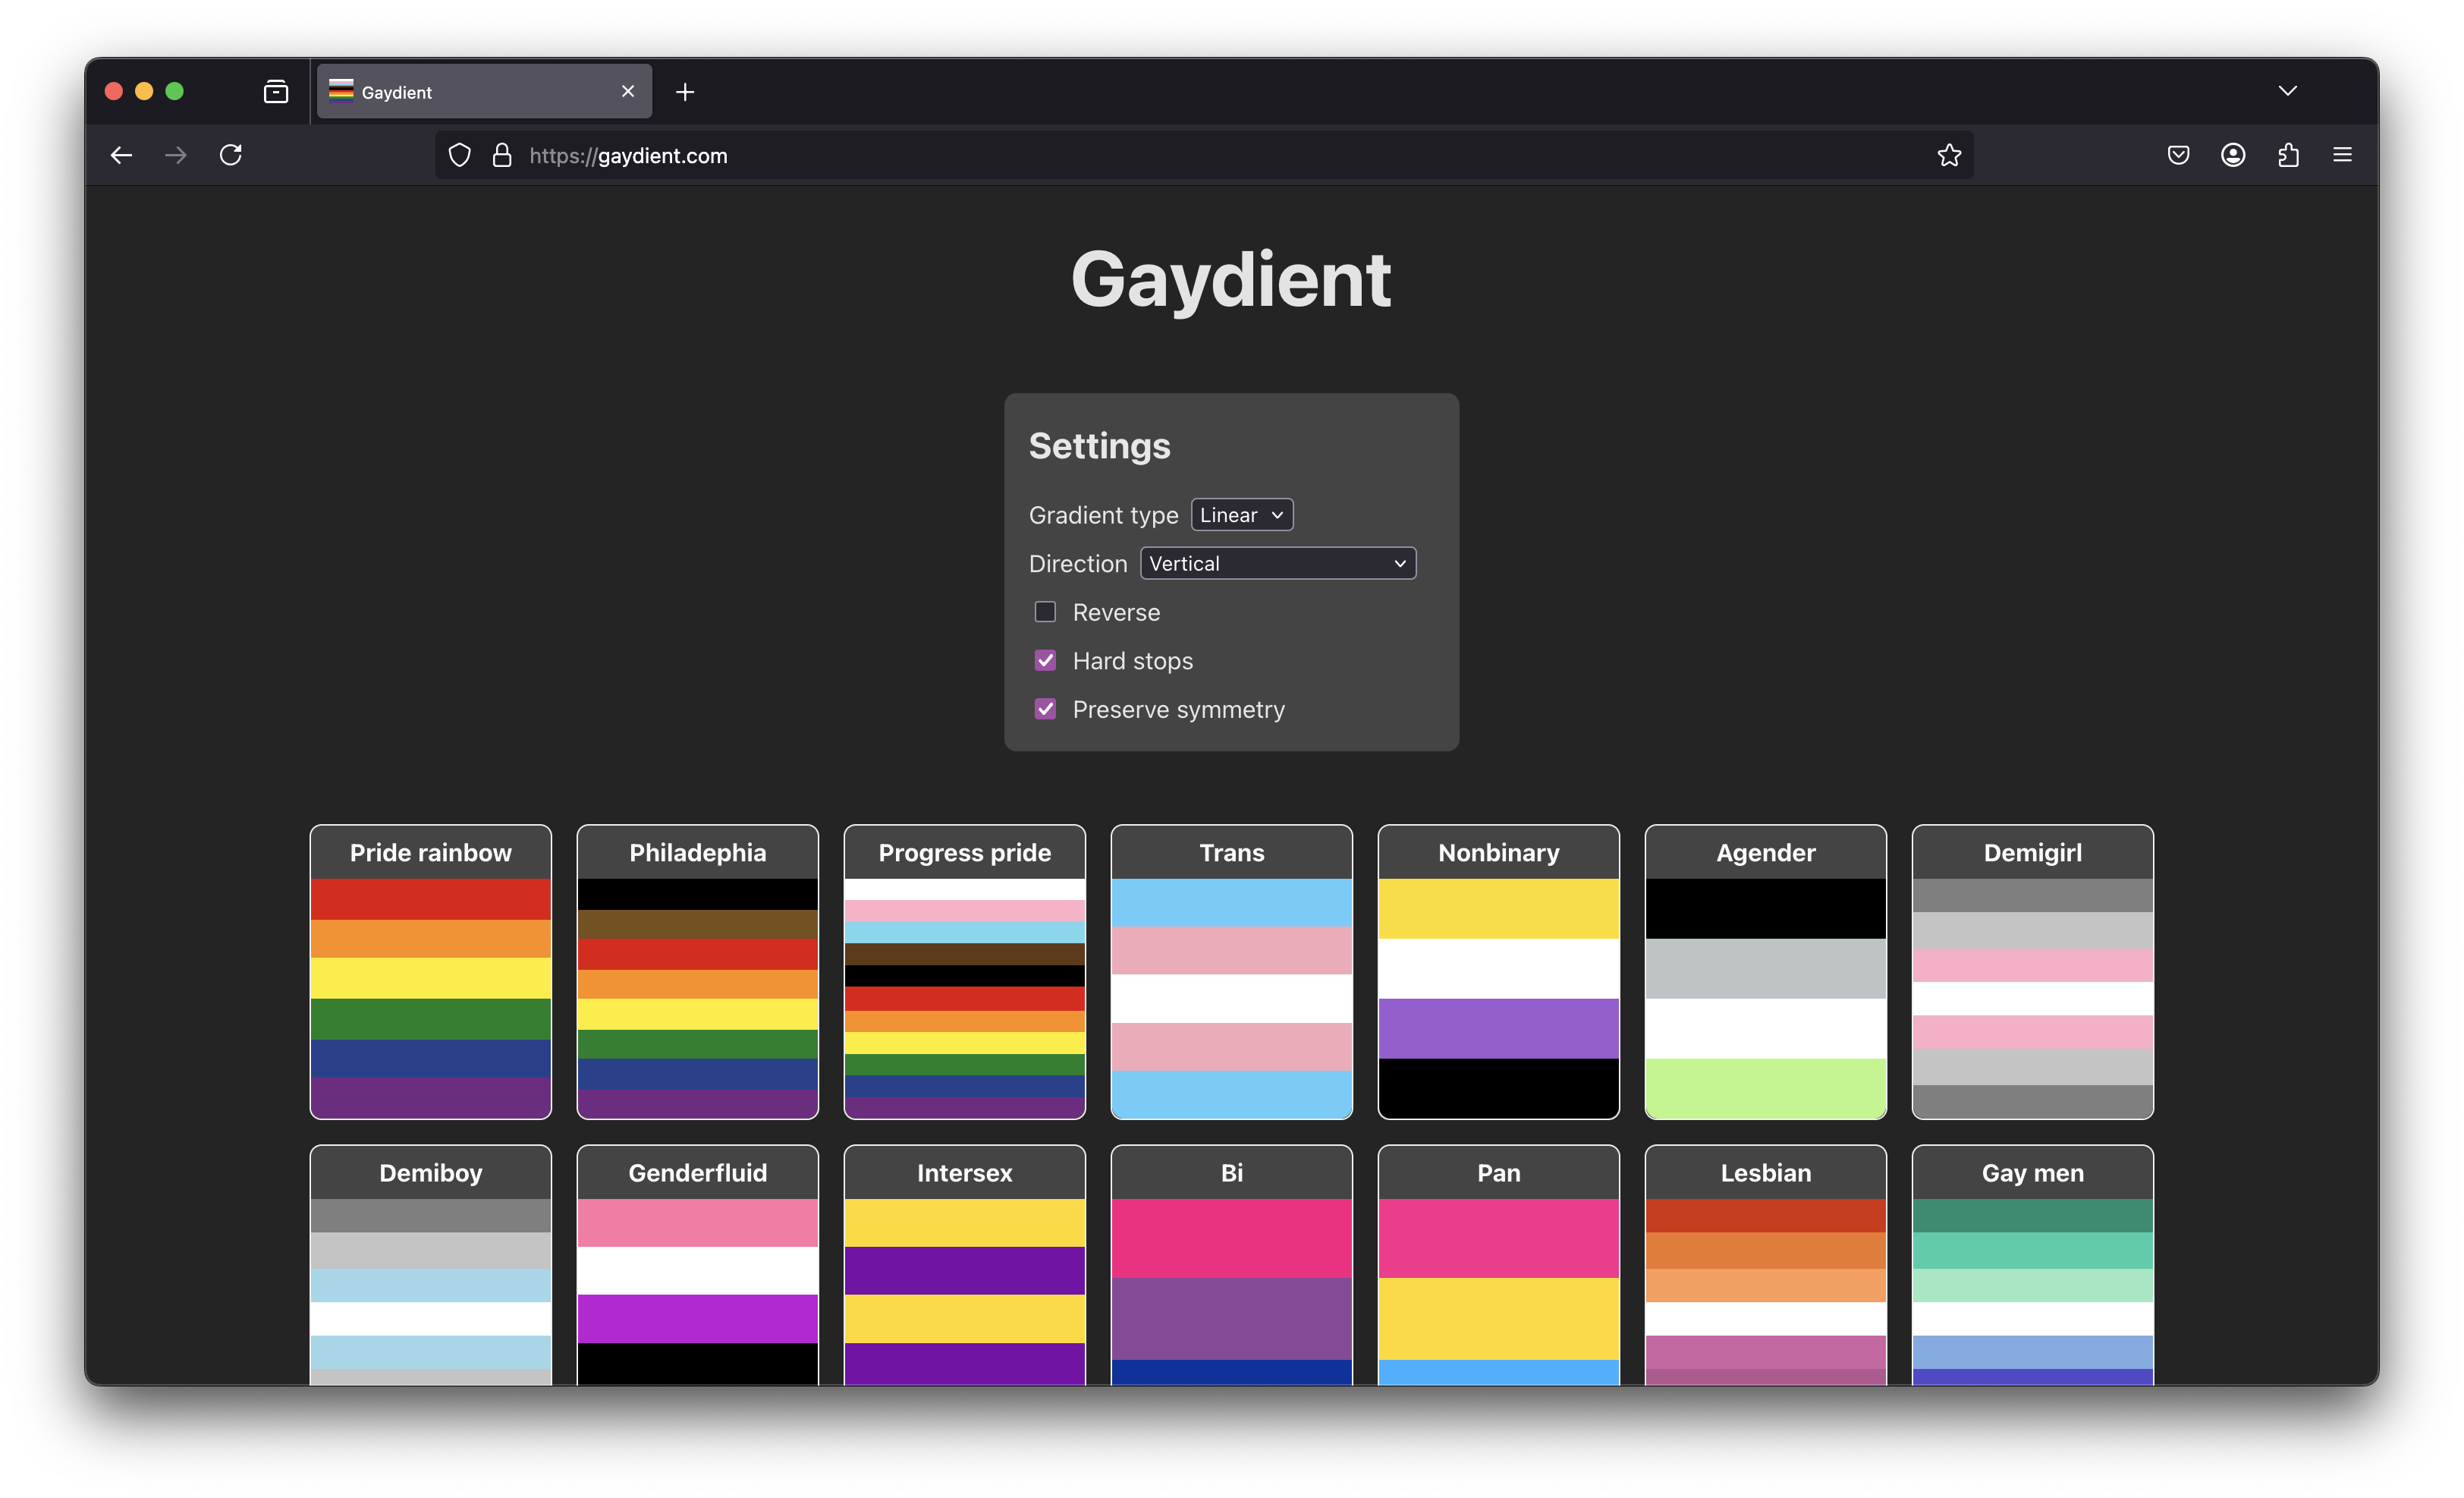2464x1498 pixels.
Task: Disable Preserve symmetry checkbox
Action: pos(1045,709)
